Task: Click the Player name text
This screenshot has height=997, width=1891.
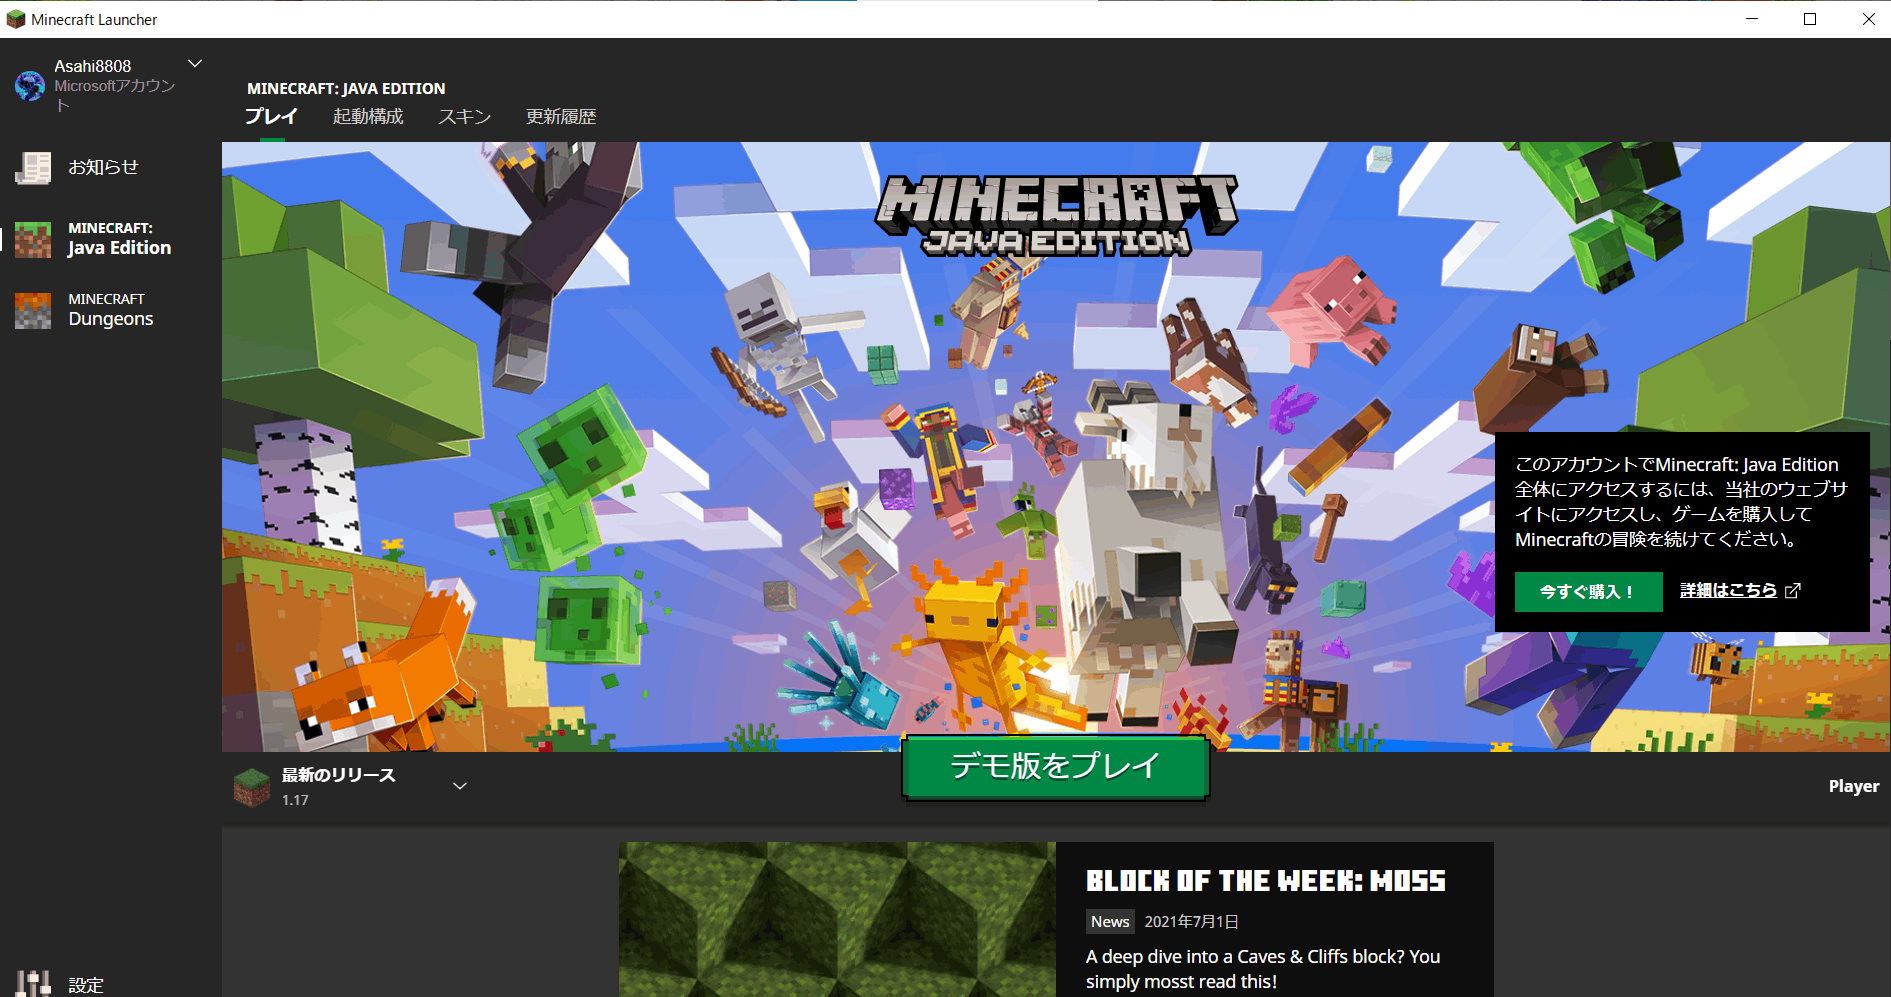Action: [x=1854, y=786]
